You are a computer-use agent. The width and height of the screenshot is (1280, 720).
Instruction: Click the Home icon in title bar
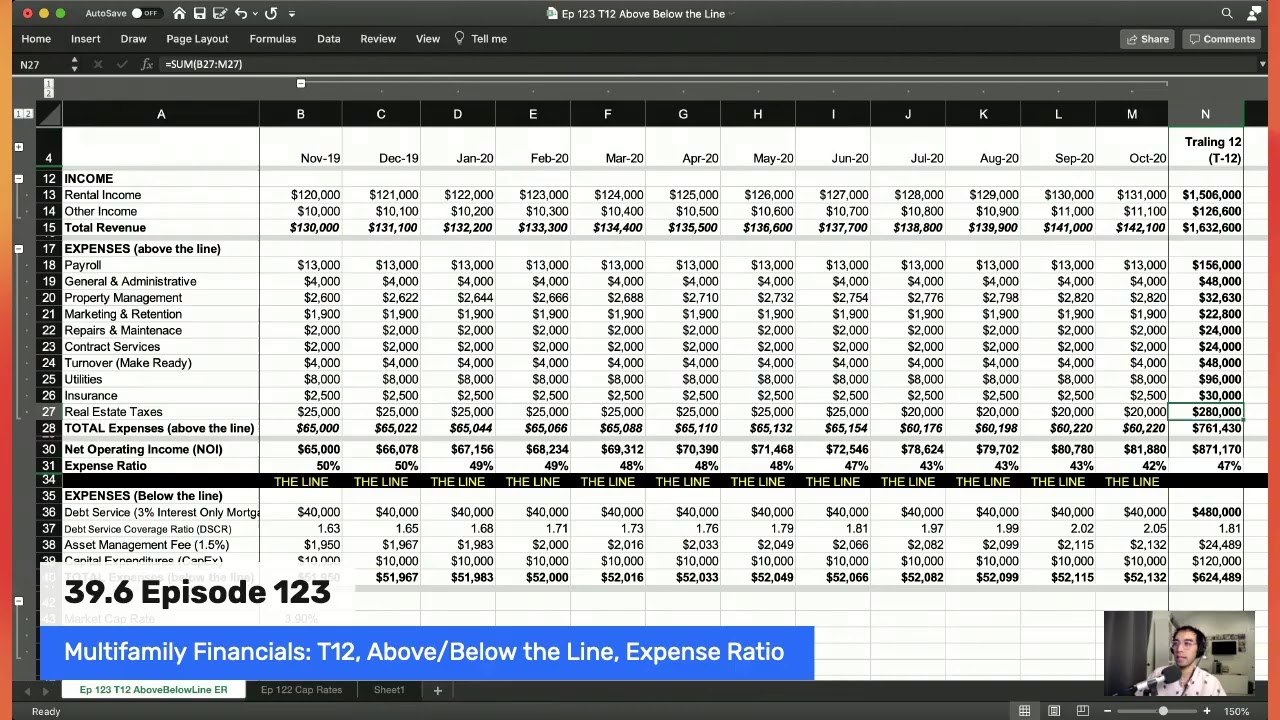[x=179, y=13]
